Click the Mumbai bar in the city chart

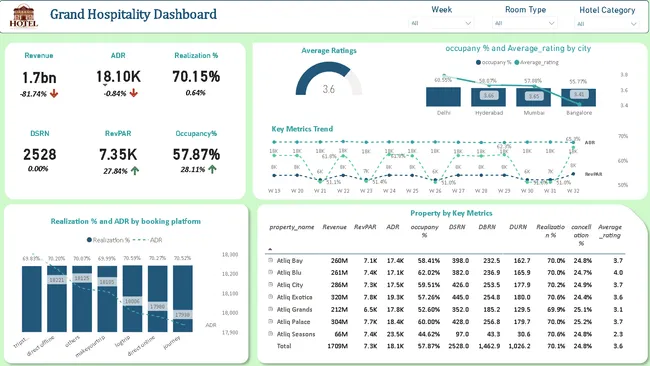click(534, 97)
